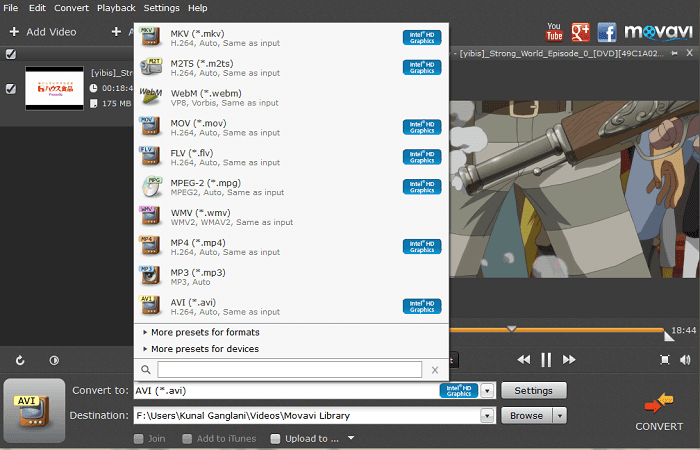Enable the Join checkbox
This screenshot has width=700, height=450.
[x=139, y=439]
